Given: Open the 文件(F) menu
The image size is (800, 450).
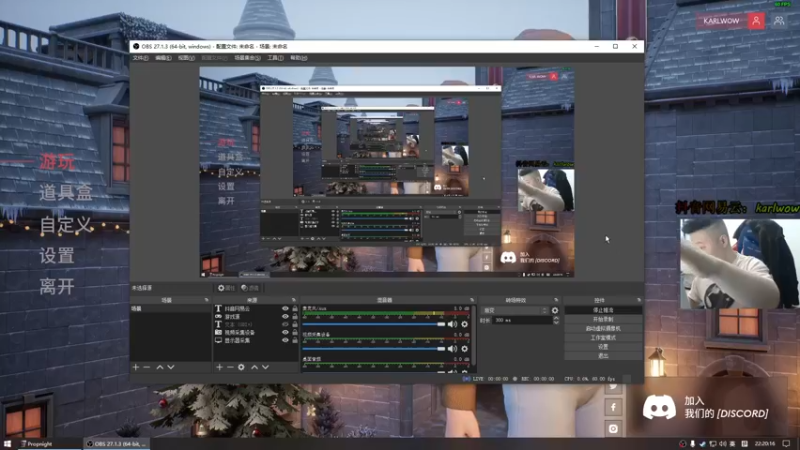Looking at the screenshot, I should [140, 58].
